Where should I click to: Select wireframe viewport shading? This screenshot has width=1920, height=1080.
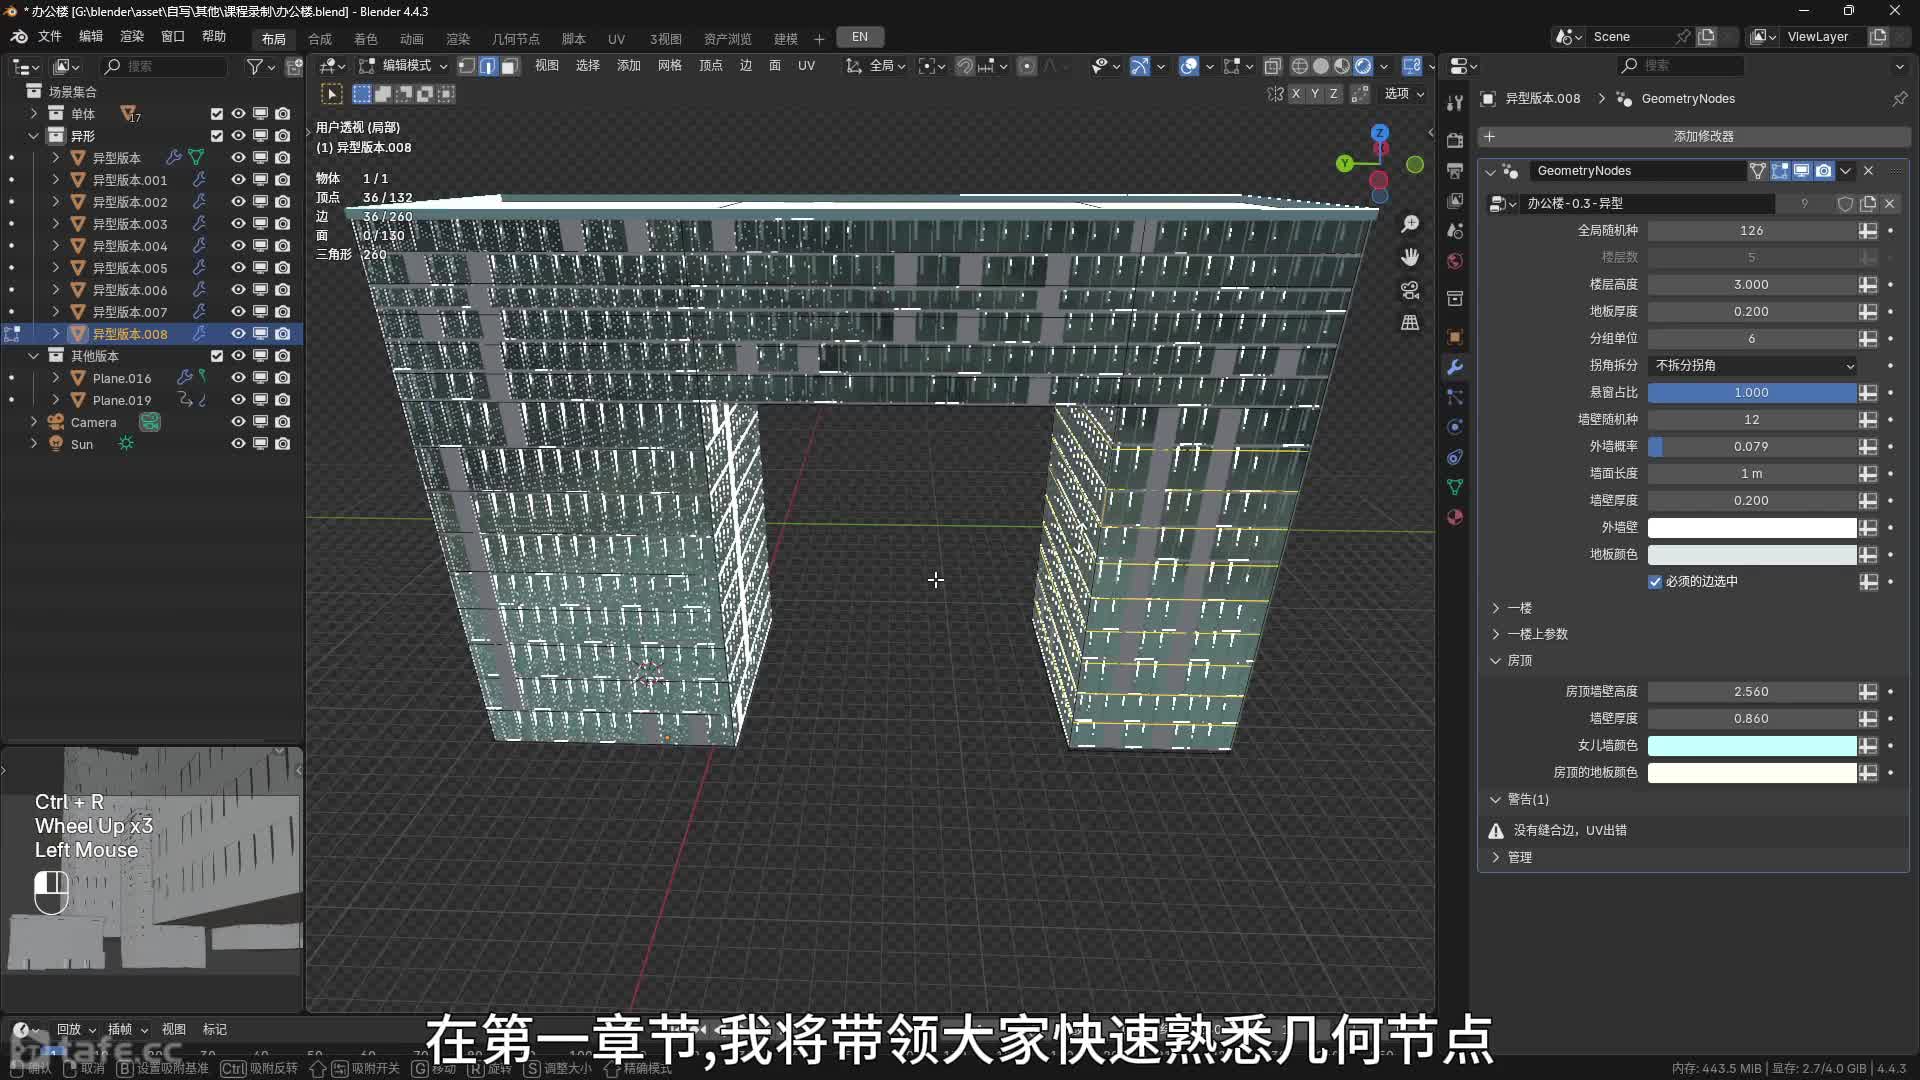(1299, 66)
